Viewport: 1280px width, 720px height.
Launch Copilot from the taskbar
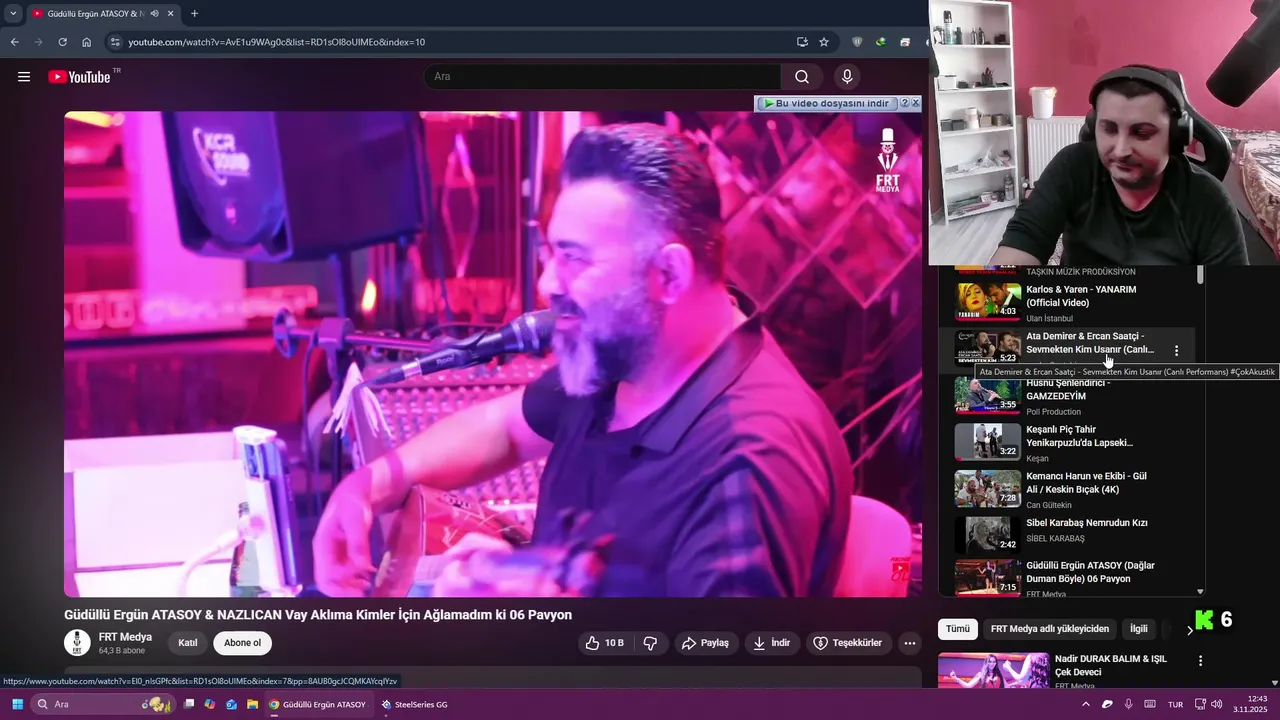[210, 704]
